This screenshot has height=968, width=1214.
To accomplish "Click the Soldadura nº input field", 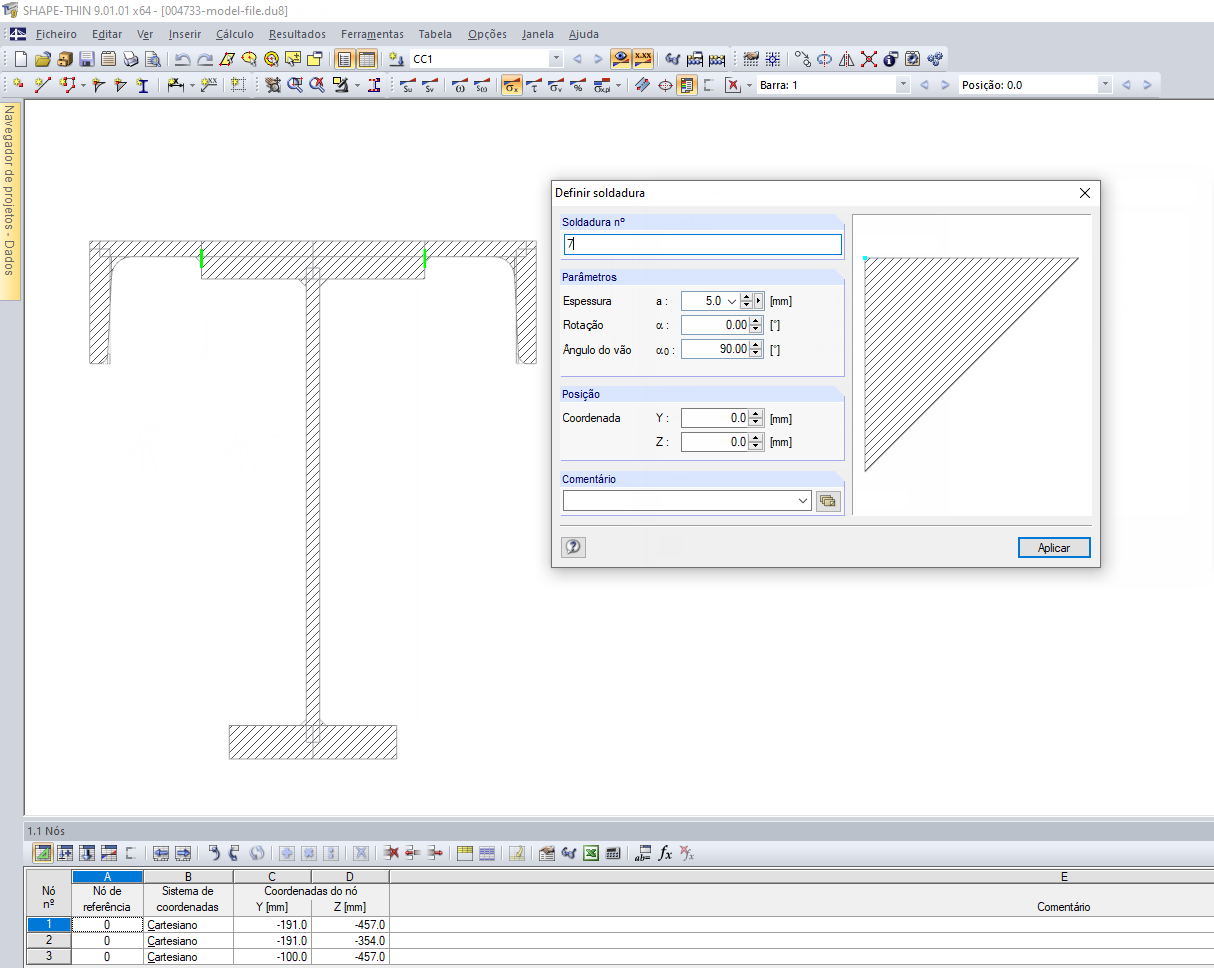I will [703, 244].
